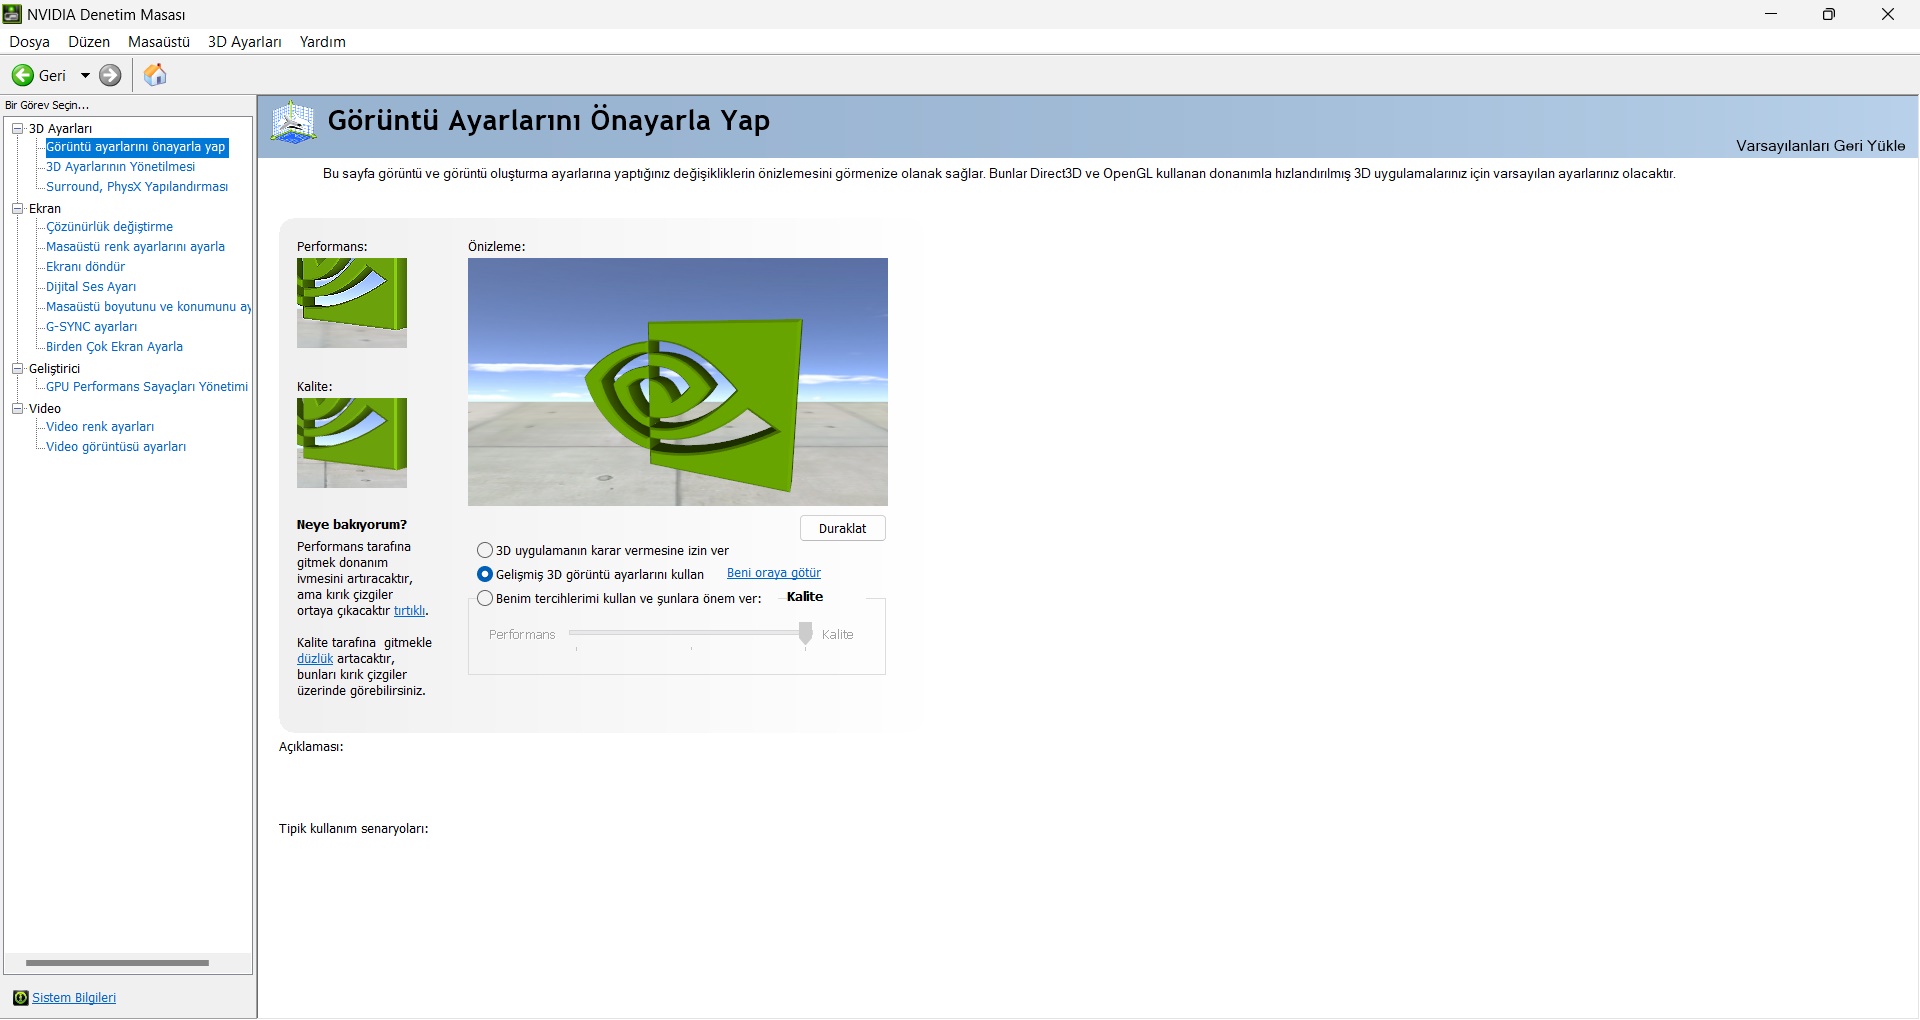Open Çözünürlük değiştirme page
Screen dimensions: 1920x1020
[109, 227]
